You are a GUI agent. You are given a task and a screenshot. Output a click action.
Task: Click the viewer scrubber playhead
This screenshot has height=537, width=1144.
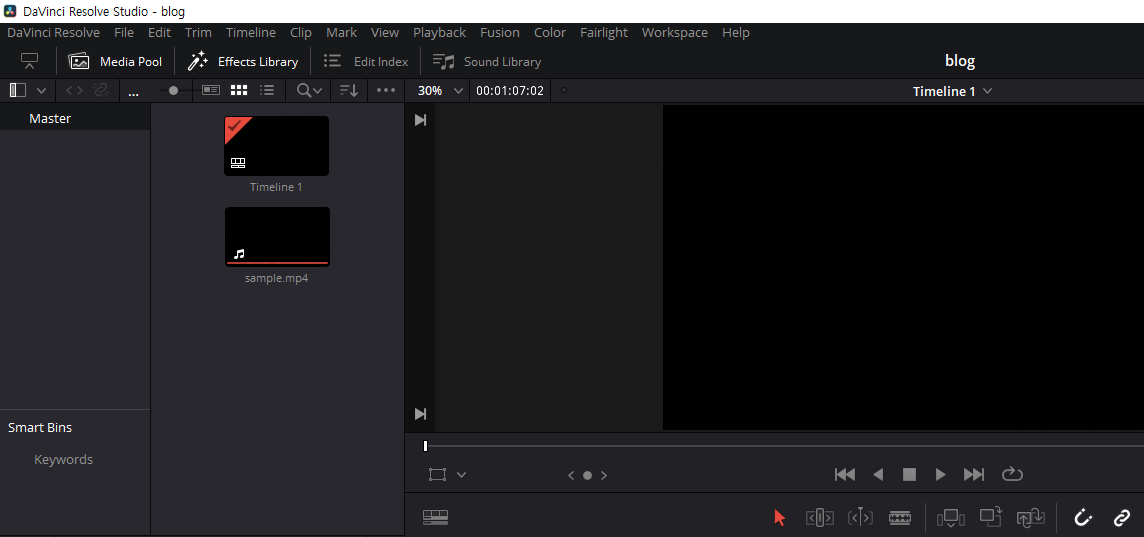pyautogui.click(x=425, y=446)
